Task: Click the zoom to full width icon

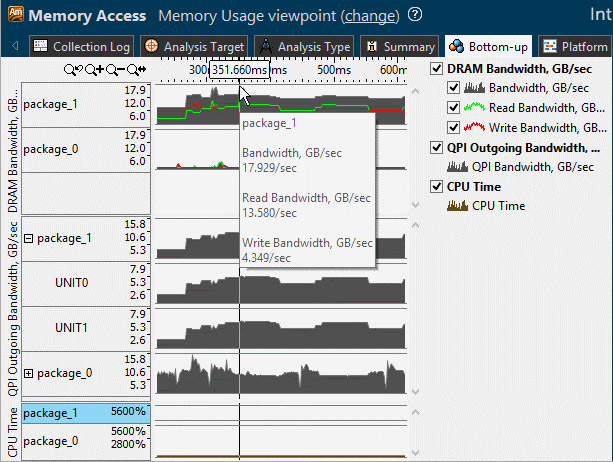Action: 137,70
